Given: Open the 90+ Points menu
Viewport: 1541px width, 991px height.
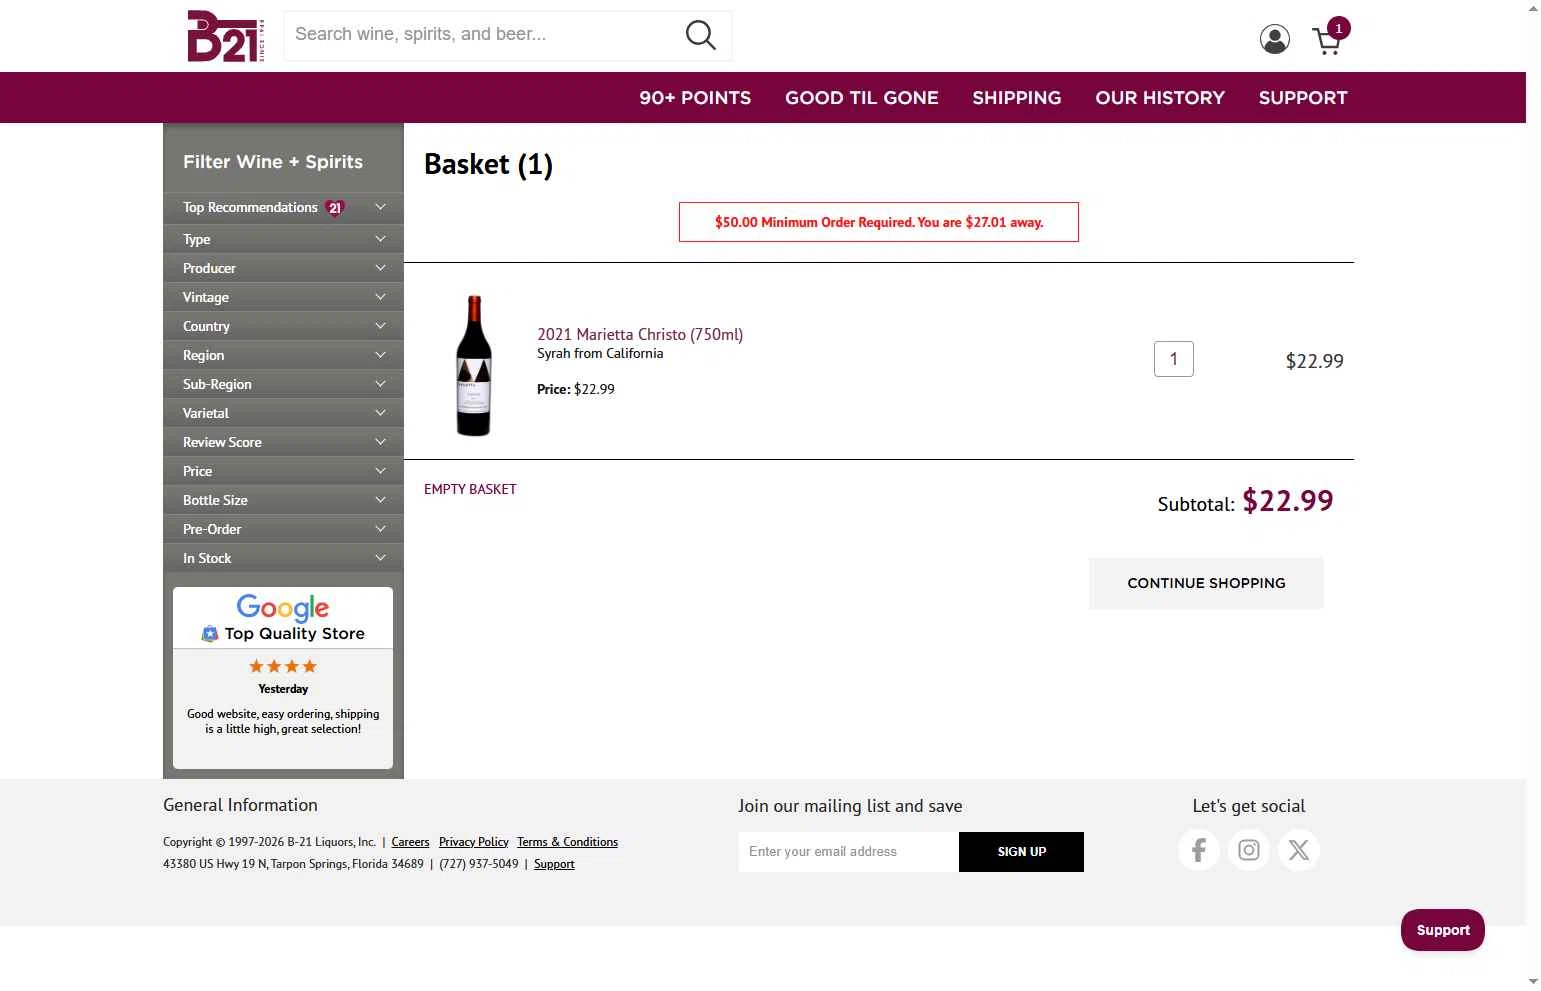Looking at the screenshot, I should tap(695, 98).
